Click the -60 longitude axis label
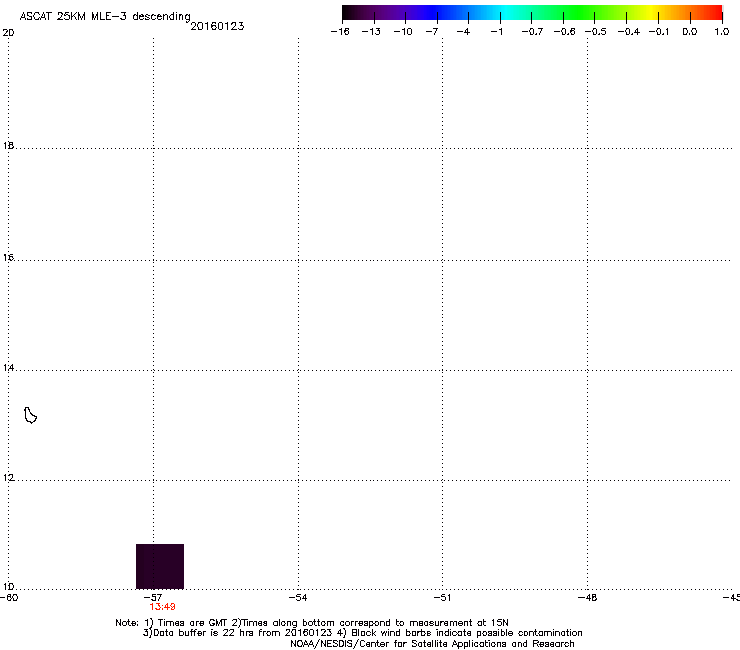Screen dimensions: 740x650 pos(9,598)
